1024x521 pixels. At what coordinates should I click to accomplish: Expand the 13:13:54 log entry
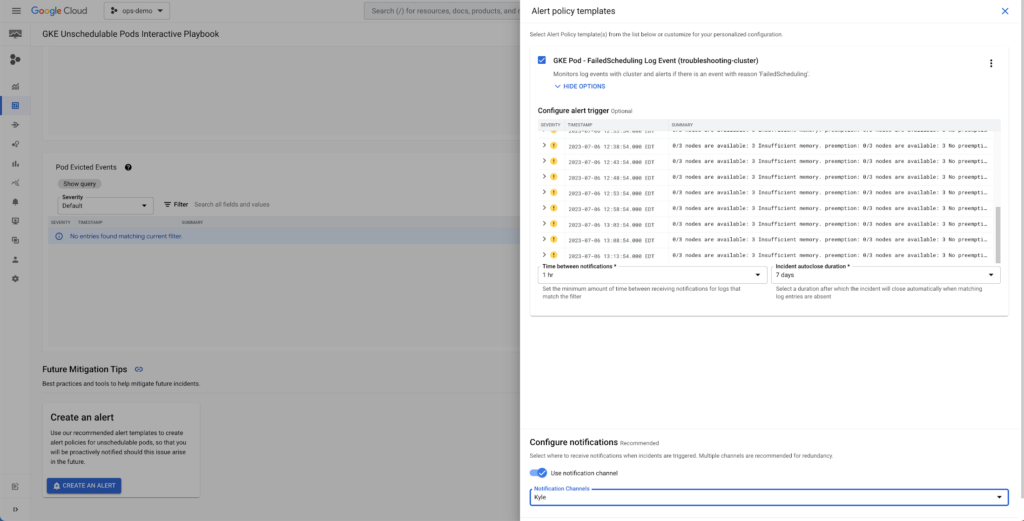click(x=543, y=255)
